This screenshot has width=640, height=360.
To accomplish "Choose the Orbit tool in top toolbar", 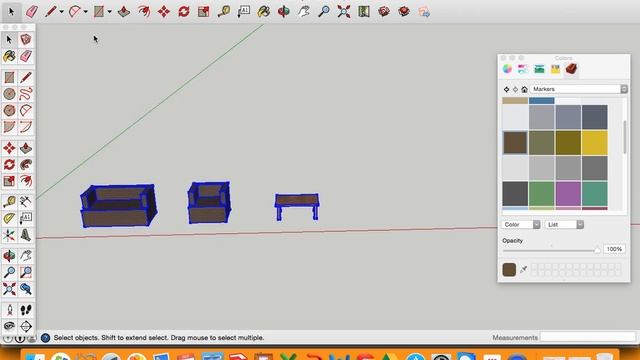I will click(284, 11).
